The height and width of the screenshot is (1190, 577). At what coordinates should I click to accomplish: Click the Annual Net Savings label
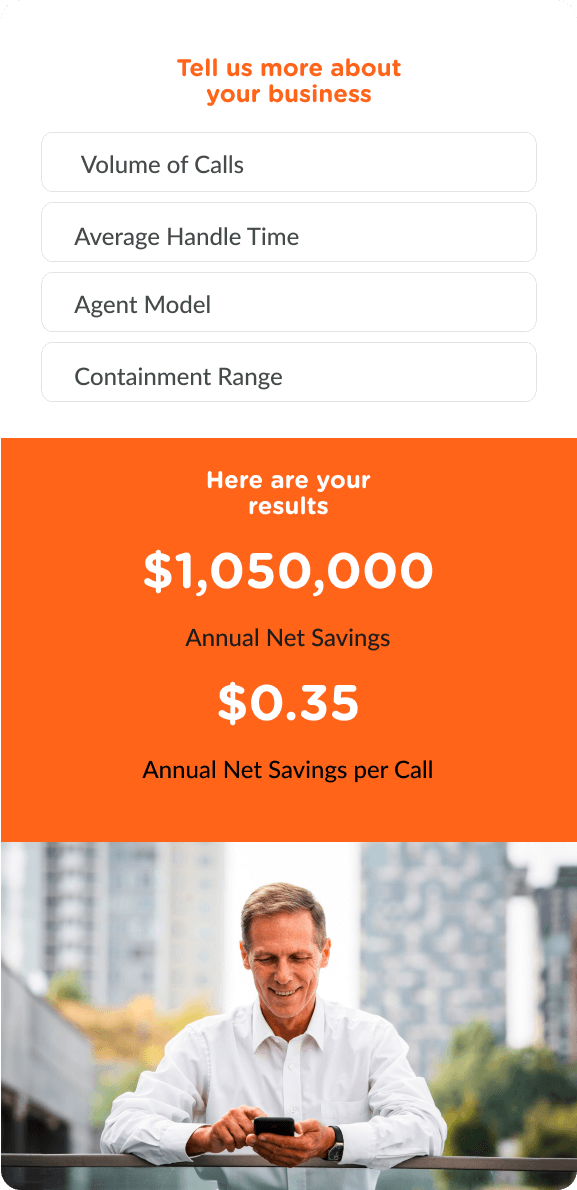pos(288,637)
